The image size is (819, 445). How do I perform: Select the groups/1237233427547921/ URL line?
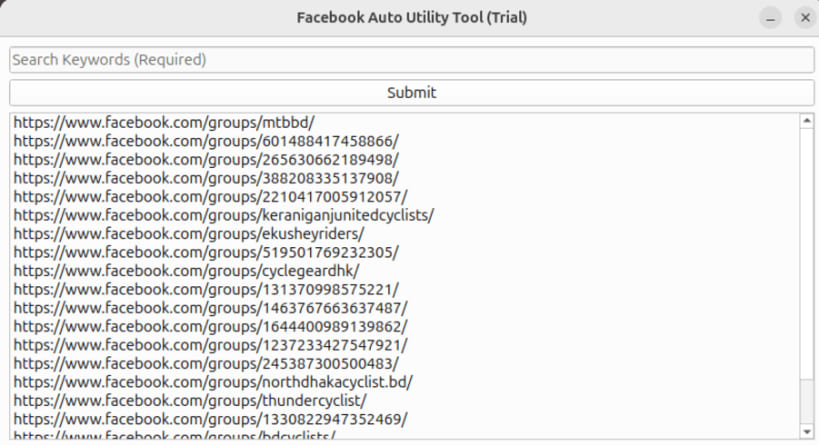click(210, 345)
